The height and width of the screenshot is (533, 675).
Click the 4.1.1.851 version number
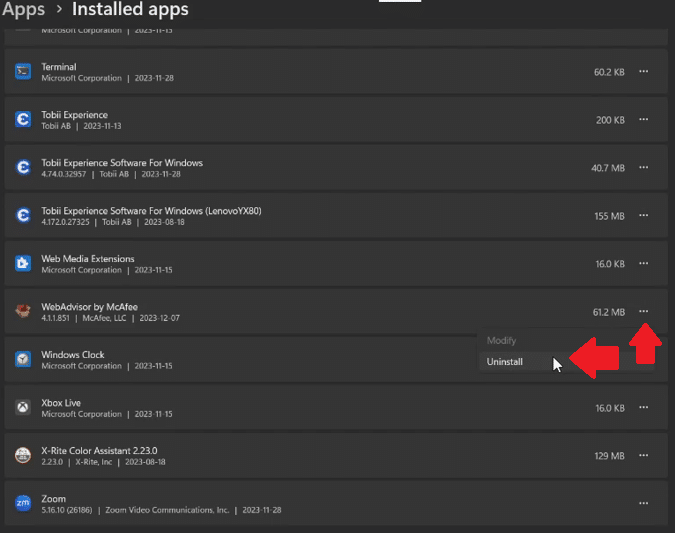(55, 318)
